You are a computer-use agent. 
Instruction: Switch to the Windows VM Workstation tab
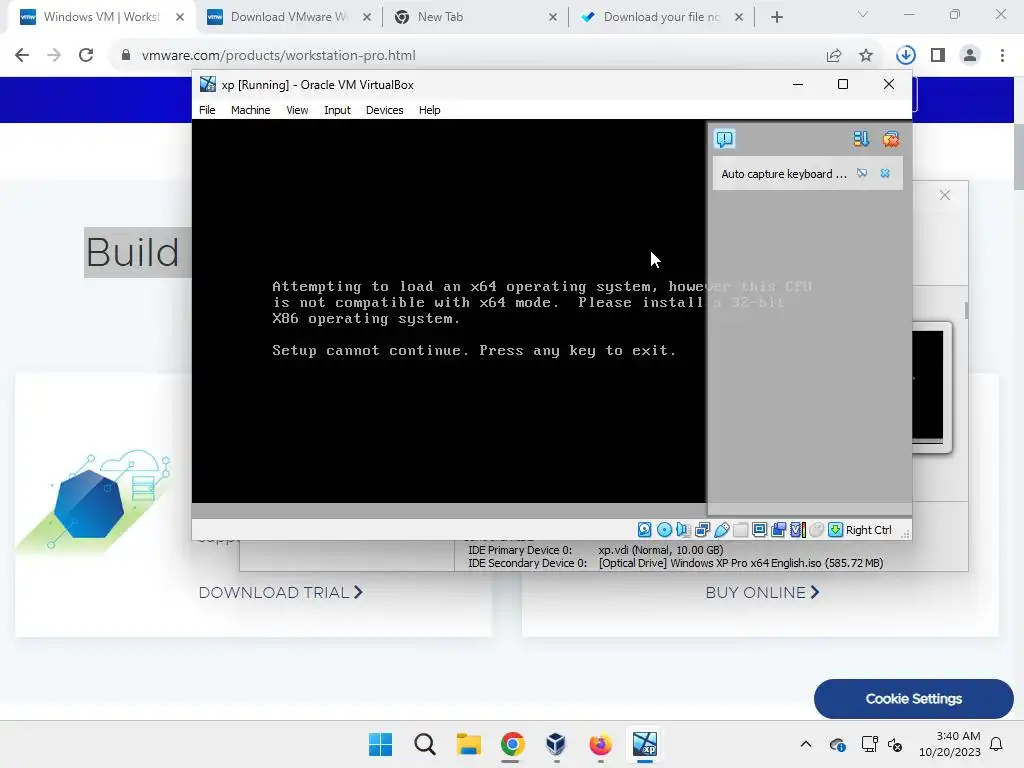[101, 17]
